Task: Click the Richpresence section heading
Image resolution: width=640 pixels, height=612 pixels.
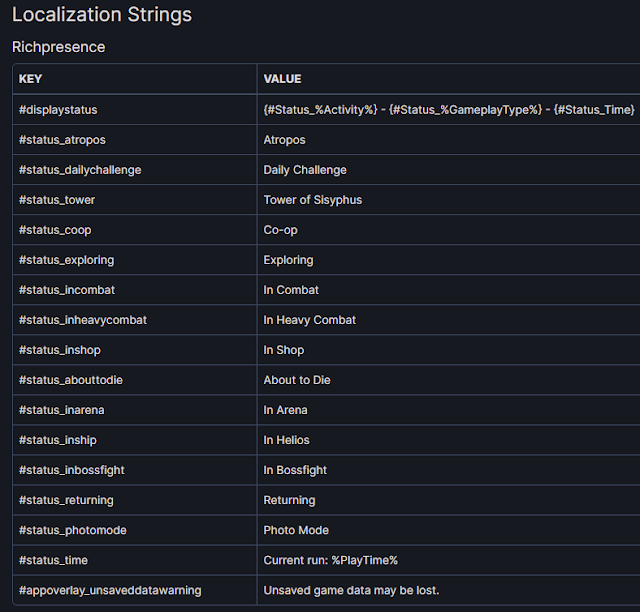Action: (x=58, y=47)
